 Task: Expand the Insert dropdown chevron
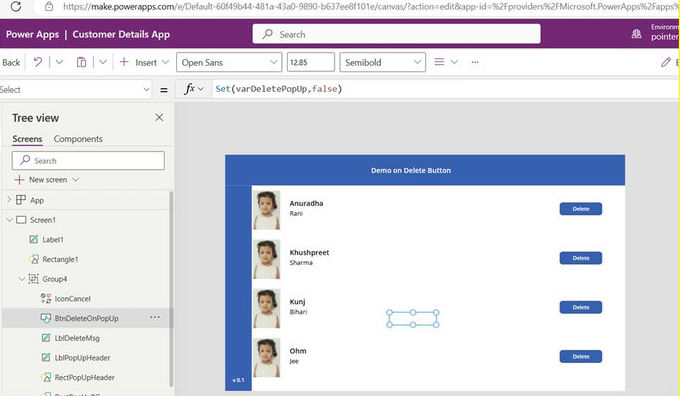coord(165,62)
